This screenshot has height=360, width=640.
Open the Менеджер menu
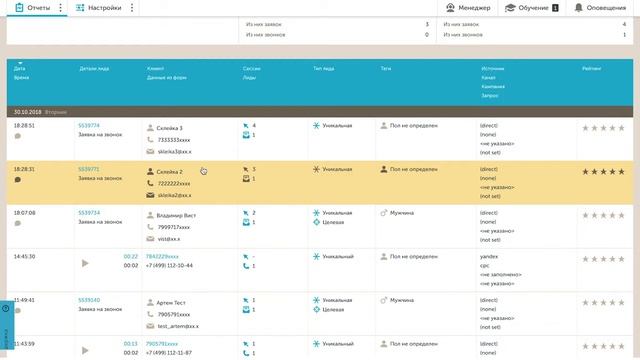468,8
